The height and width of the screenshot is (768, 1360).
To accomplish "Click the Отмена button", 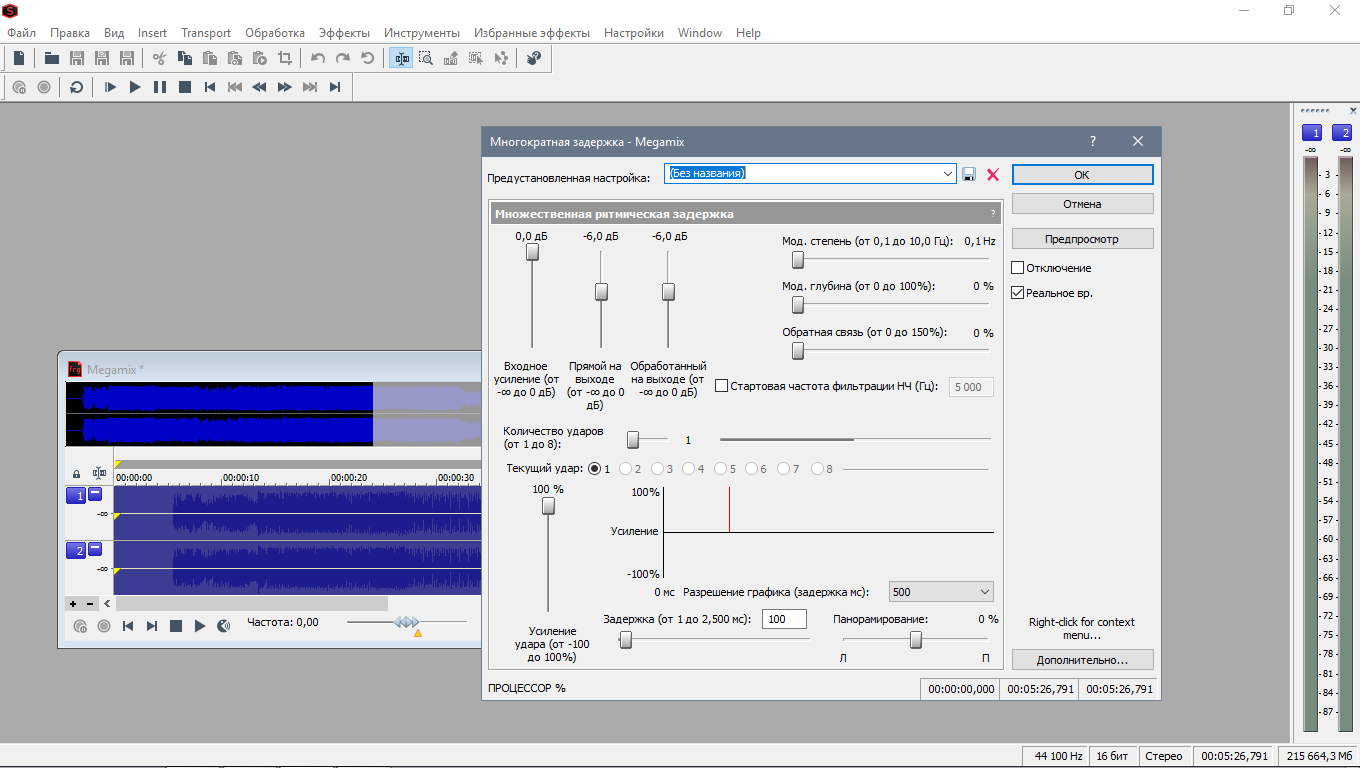I will [1082, 204].
